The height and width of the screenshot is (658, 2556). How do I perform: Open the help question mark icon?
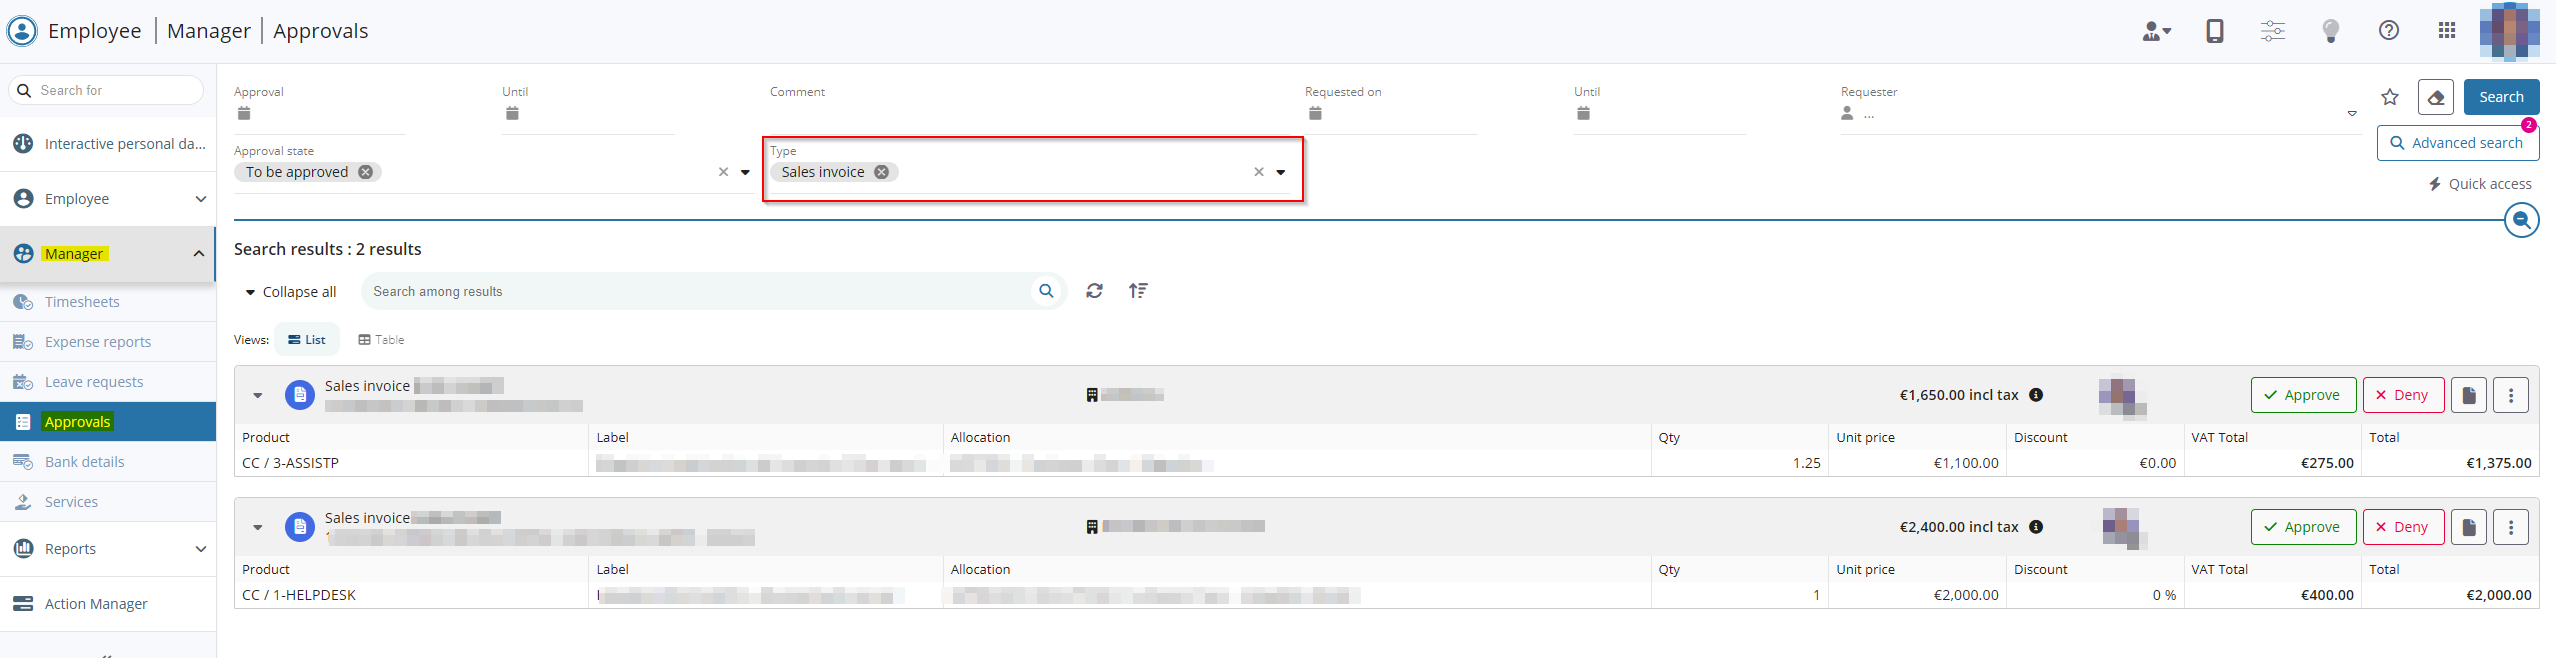(x=2388, y=31)
